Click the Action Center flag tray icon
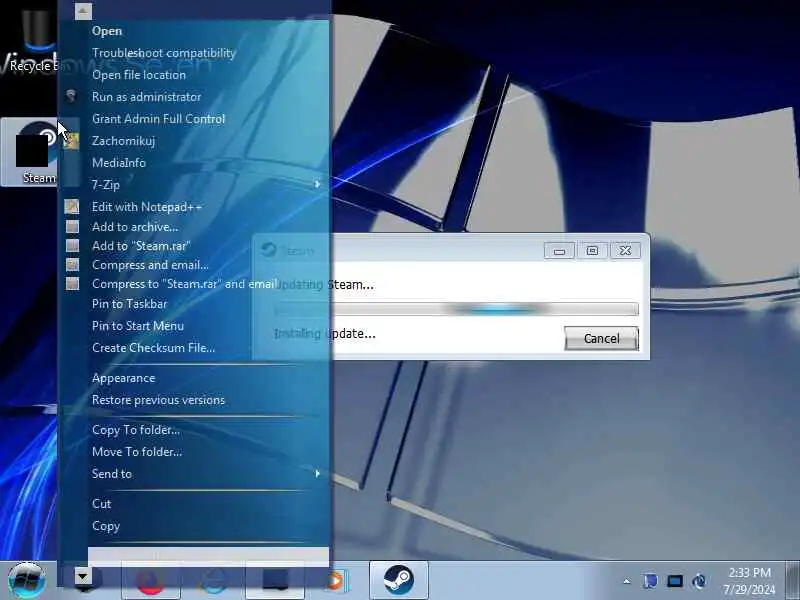800x600 pixels. (x=650, y=581)
